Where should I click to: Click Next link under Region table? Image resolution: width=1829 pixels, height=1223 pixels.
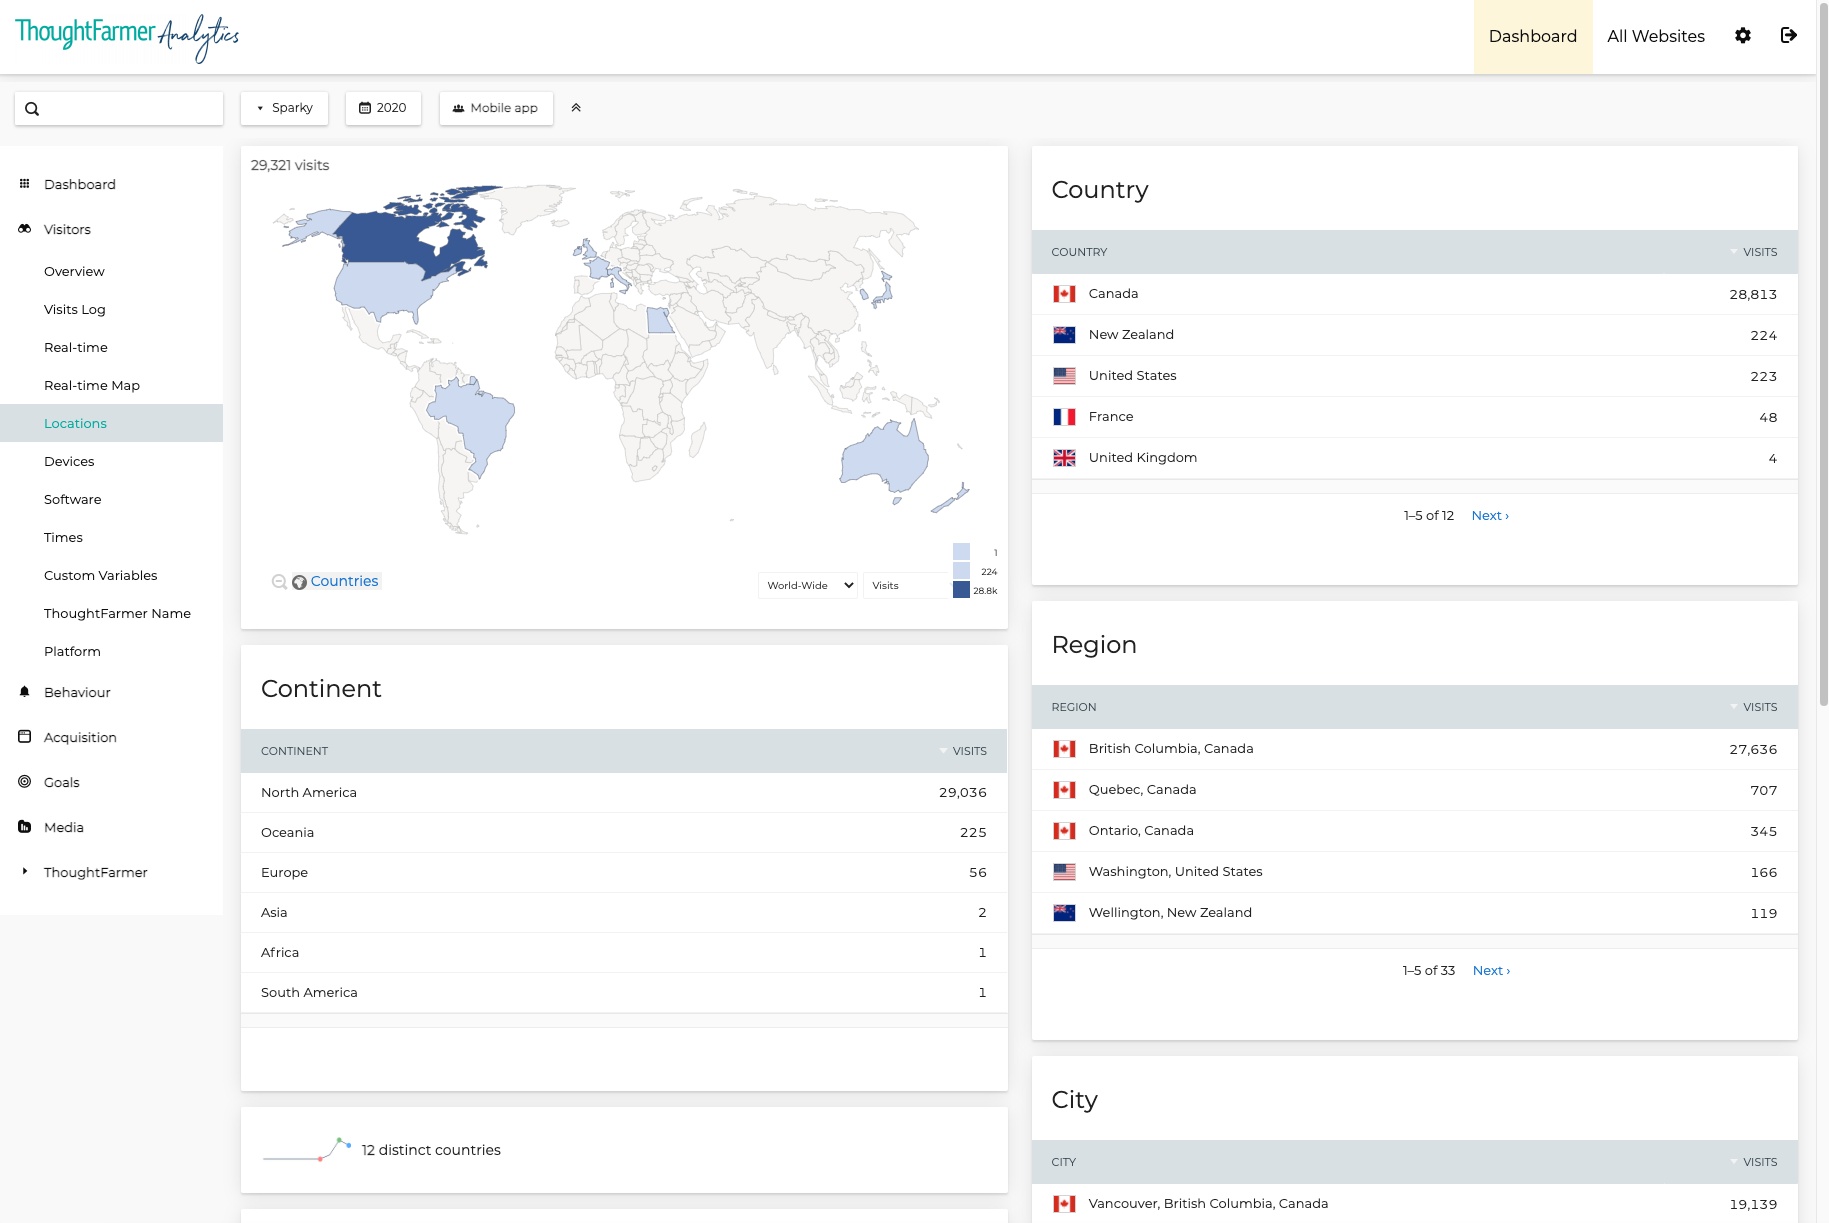click(1491, 971)
